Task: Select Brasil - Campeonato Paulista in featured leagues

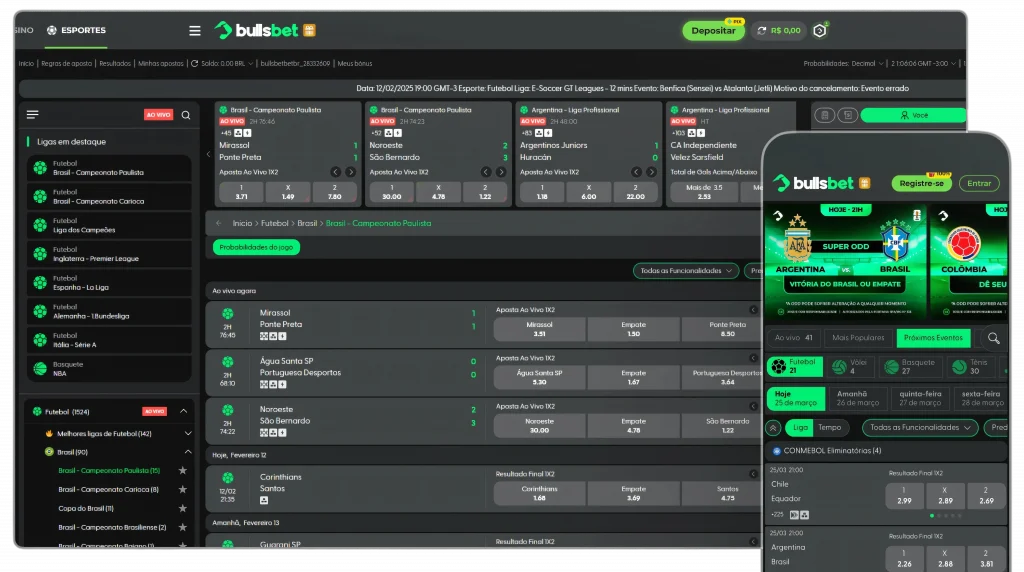Action: point(109,168)
